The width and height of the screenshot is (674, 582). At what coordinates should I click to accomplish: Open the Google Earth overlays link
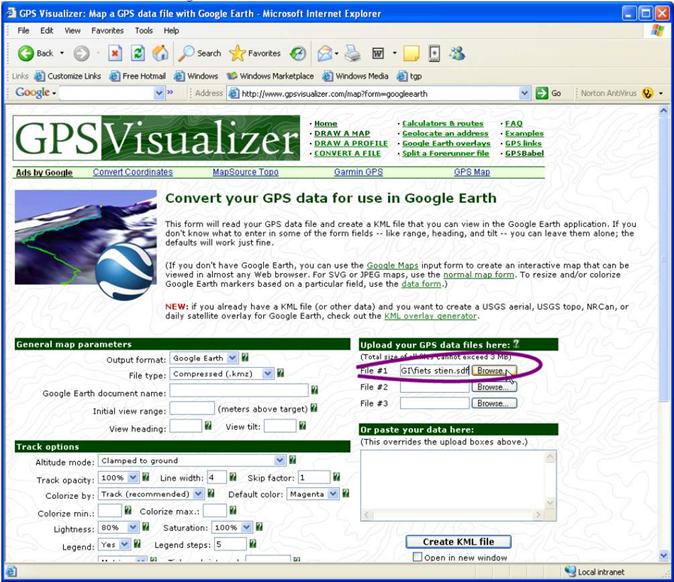pos(446,143)
